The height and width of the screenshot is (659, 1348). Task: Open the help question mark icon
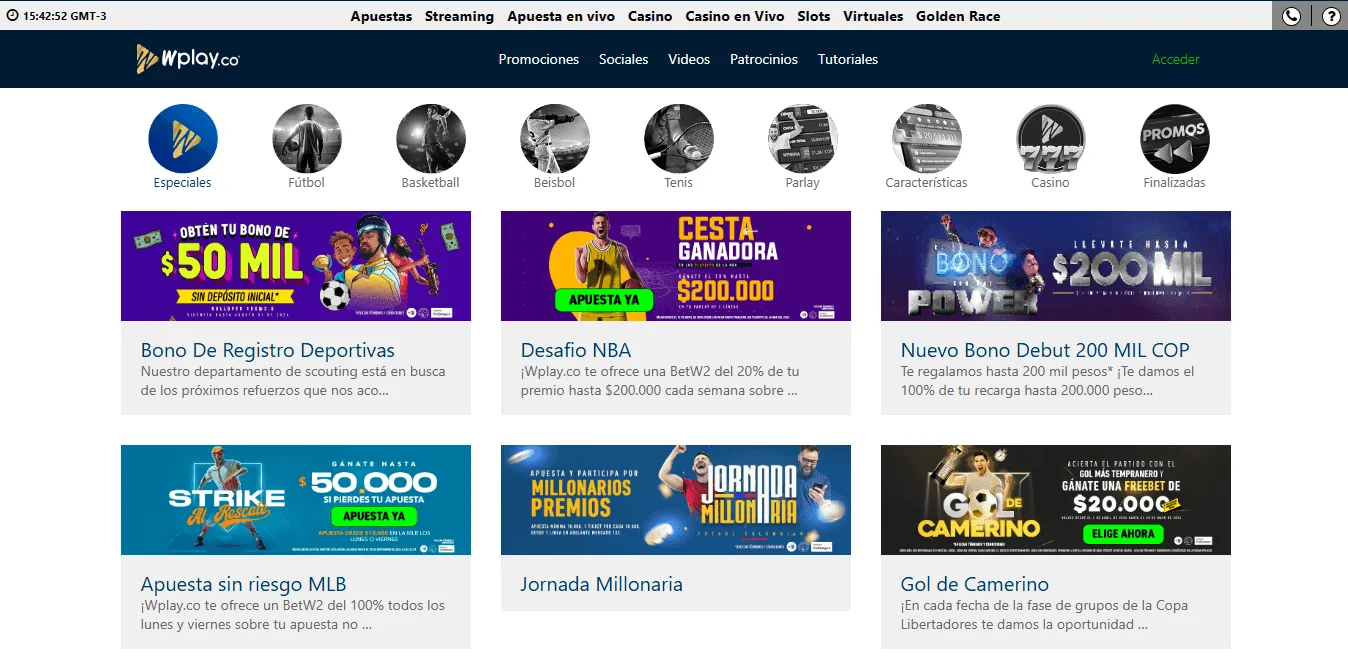pos(1331,16)
